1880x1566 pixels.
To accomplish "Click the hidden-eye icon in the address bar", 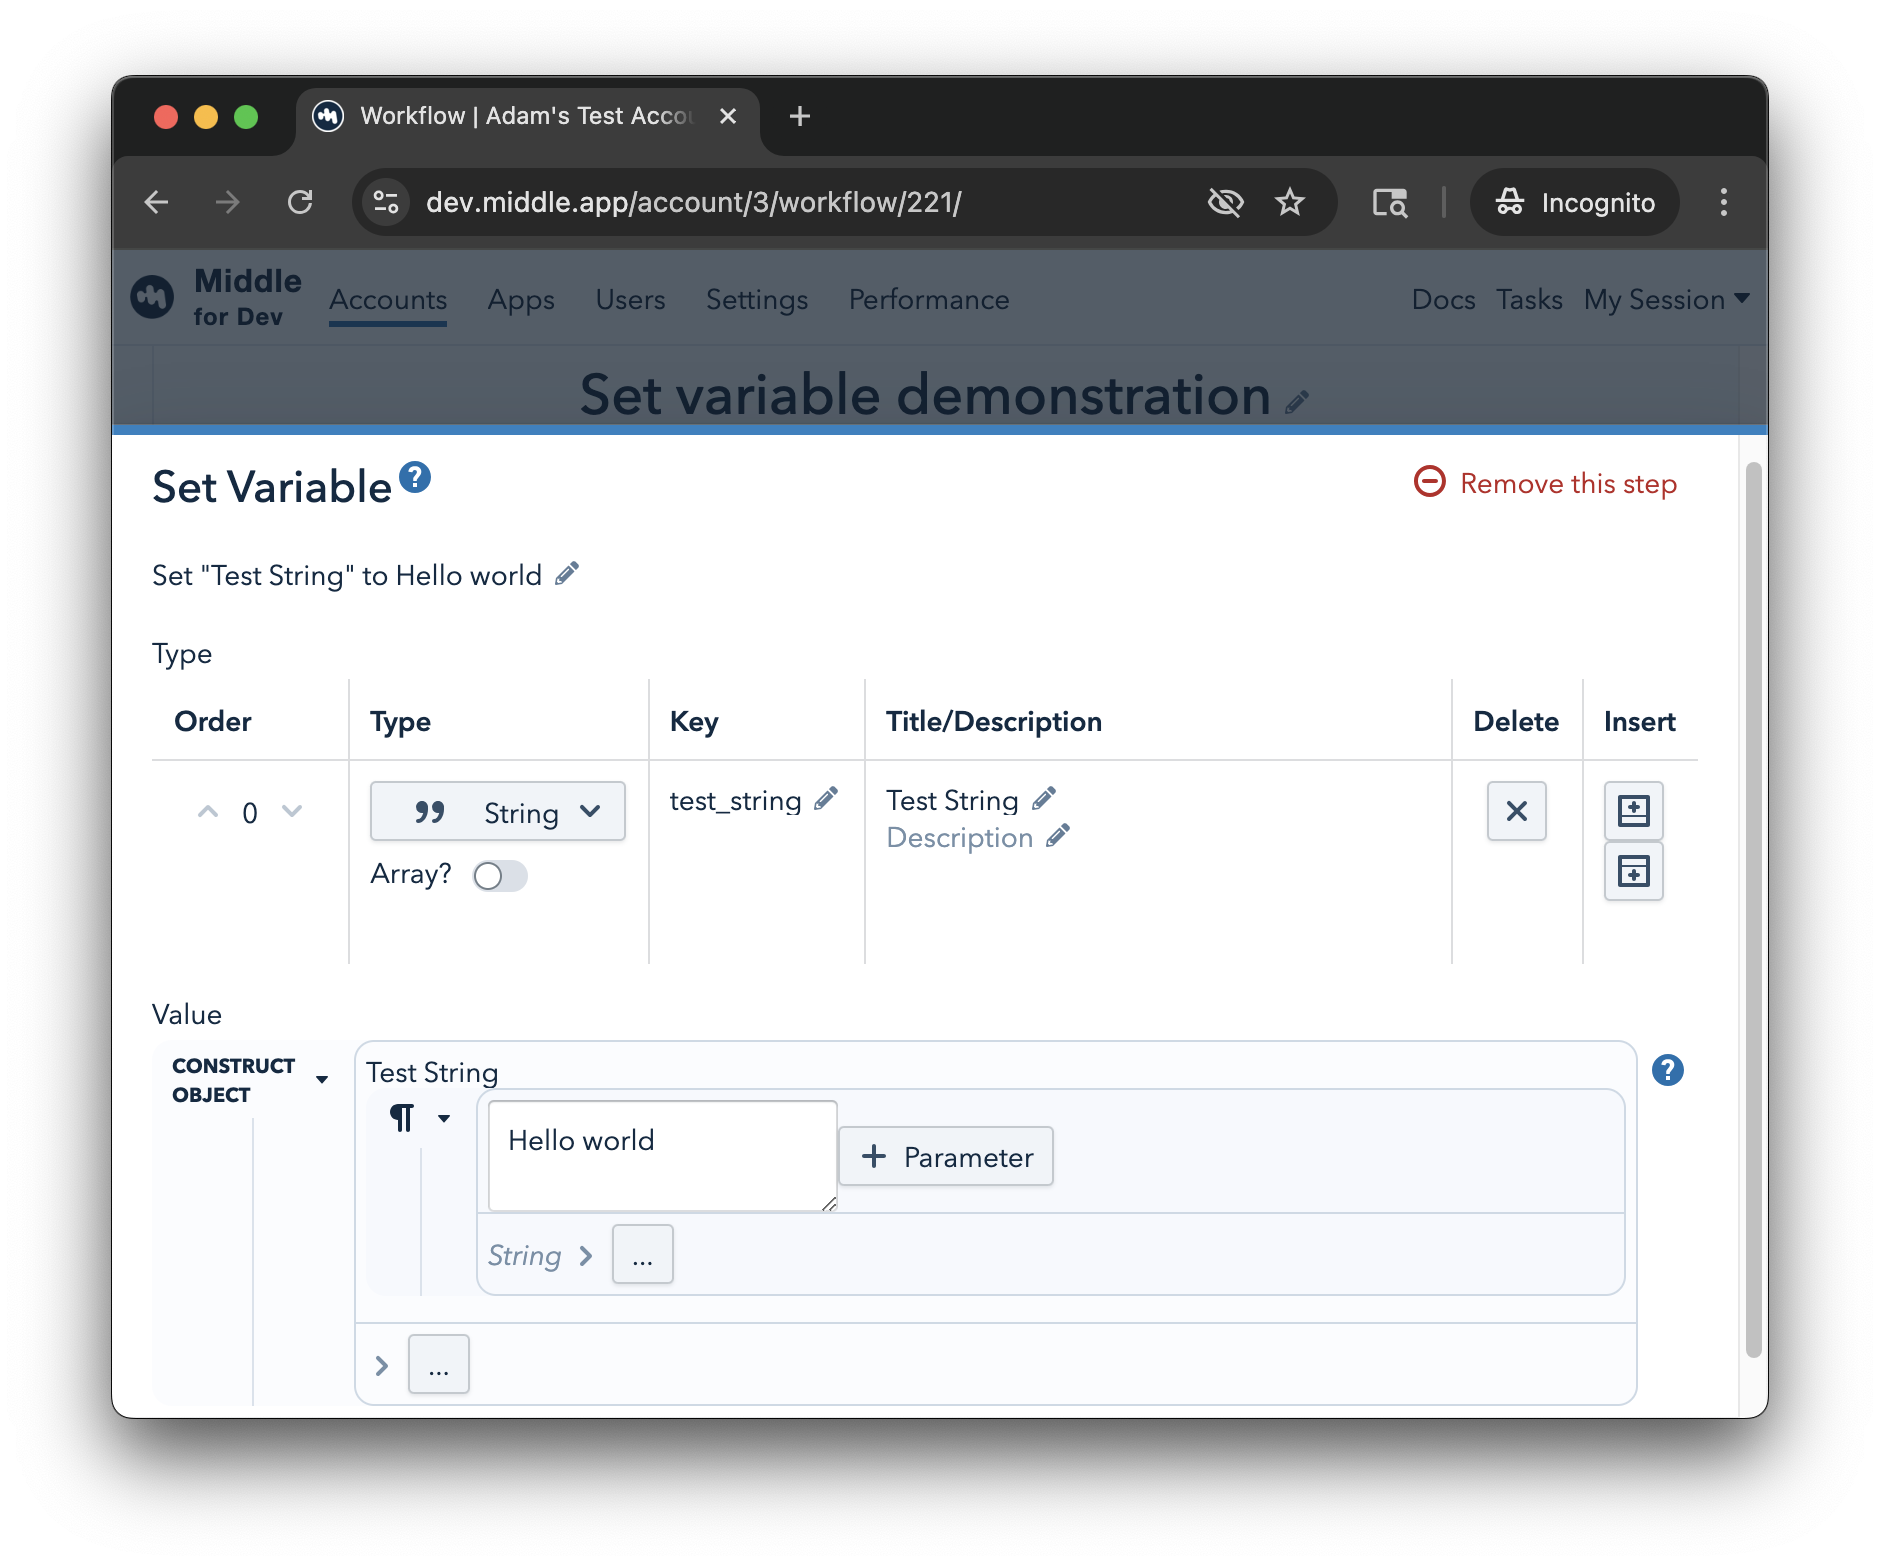I will pos(1225,202).
